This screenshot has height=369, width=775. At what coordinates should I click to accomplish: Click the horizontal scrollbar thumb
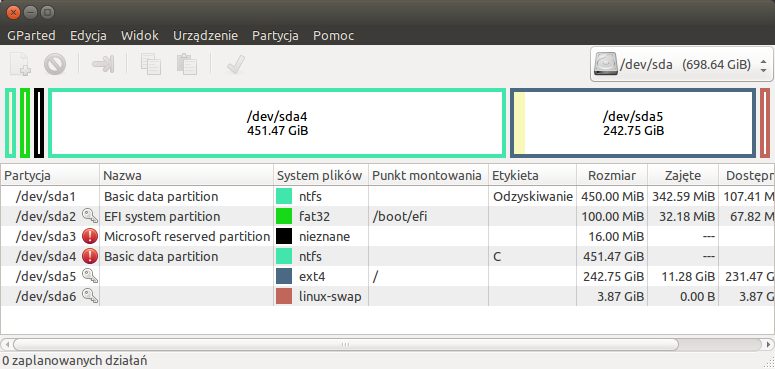coord(345,344)
